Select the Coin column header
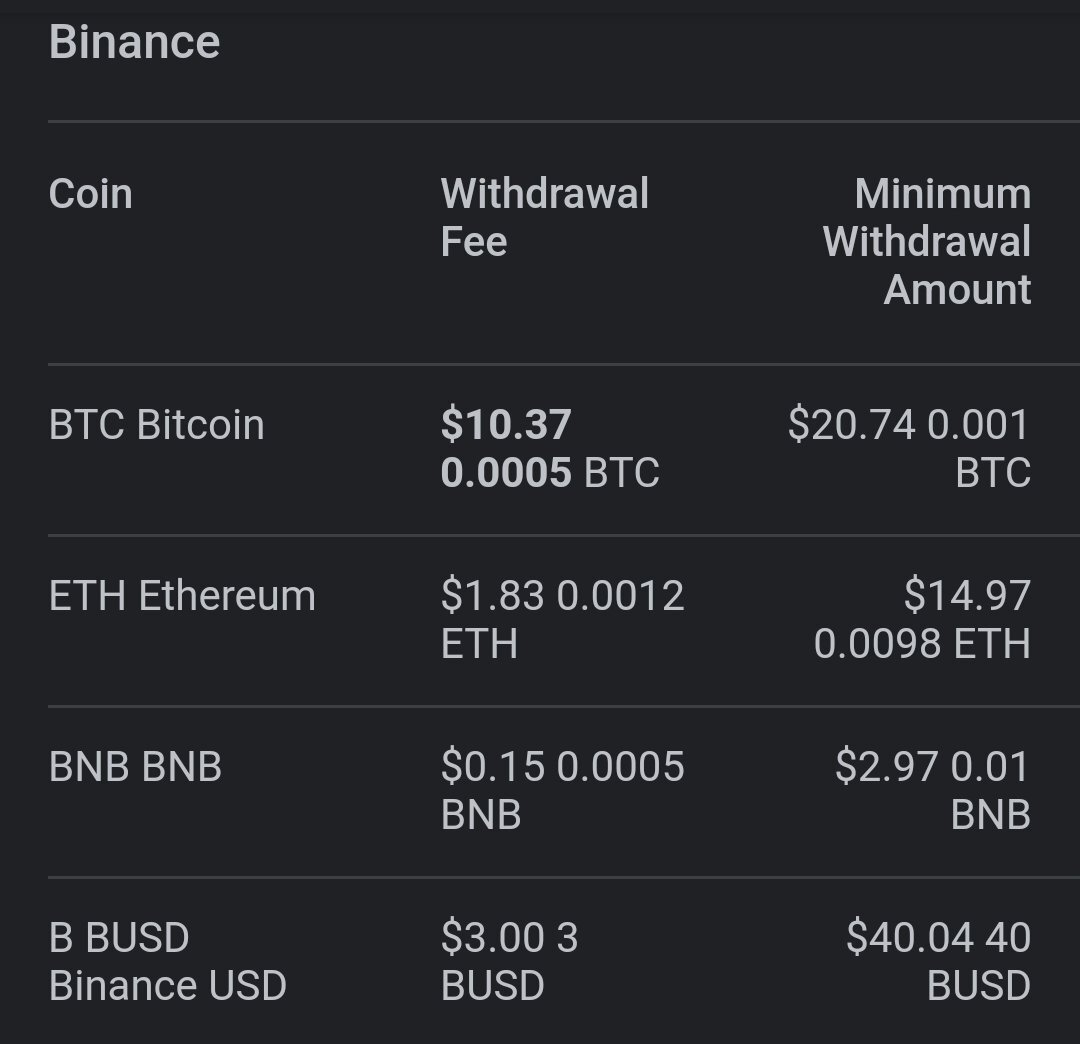Viewport: 1080px width, 1044px height. tap(90, 194)
